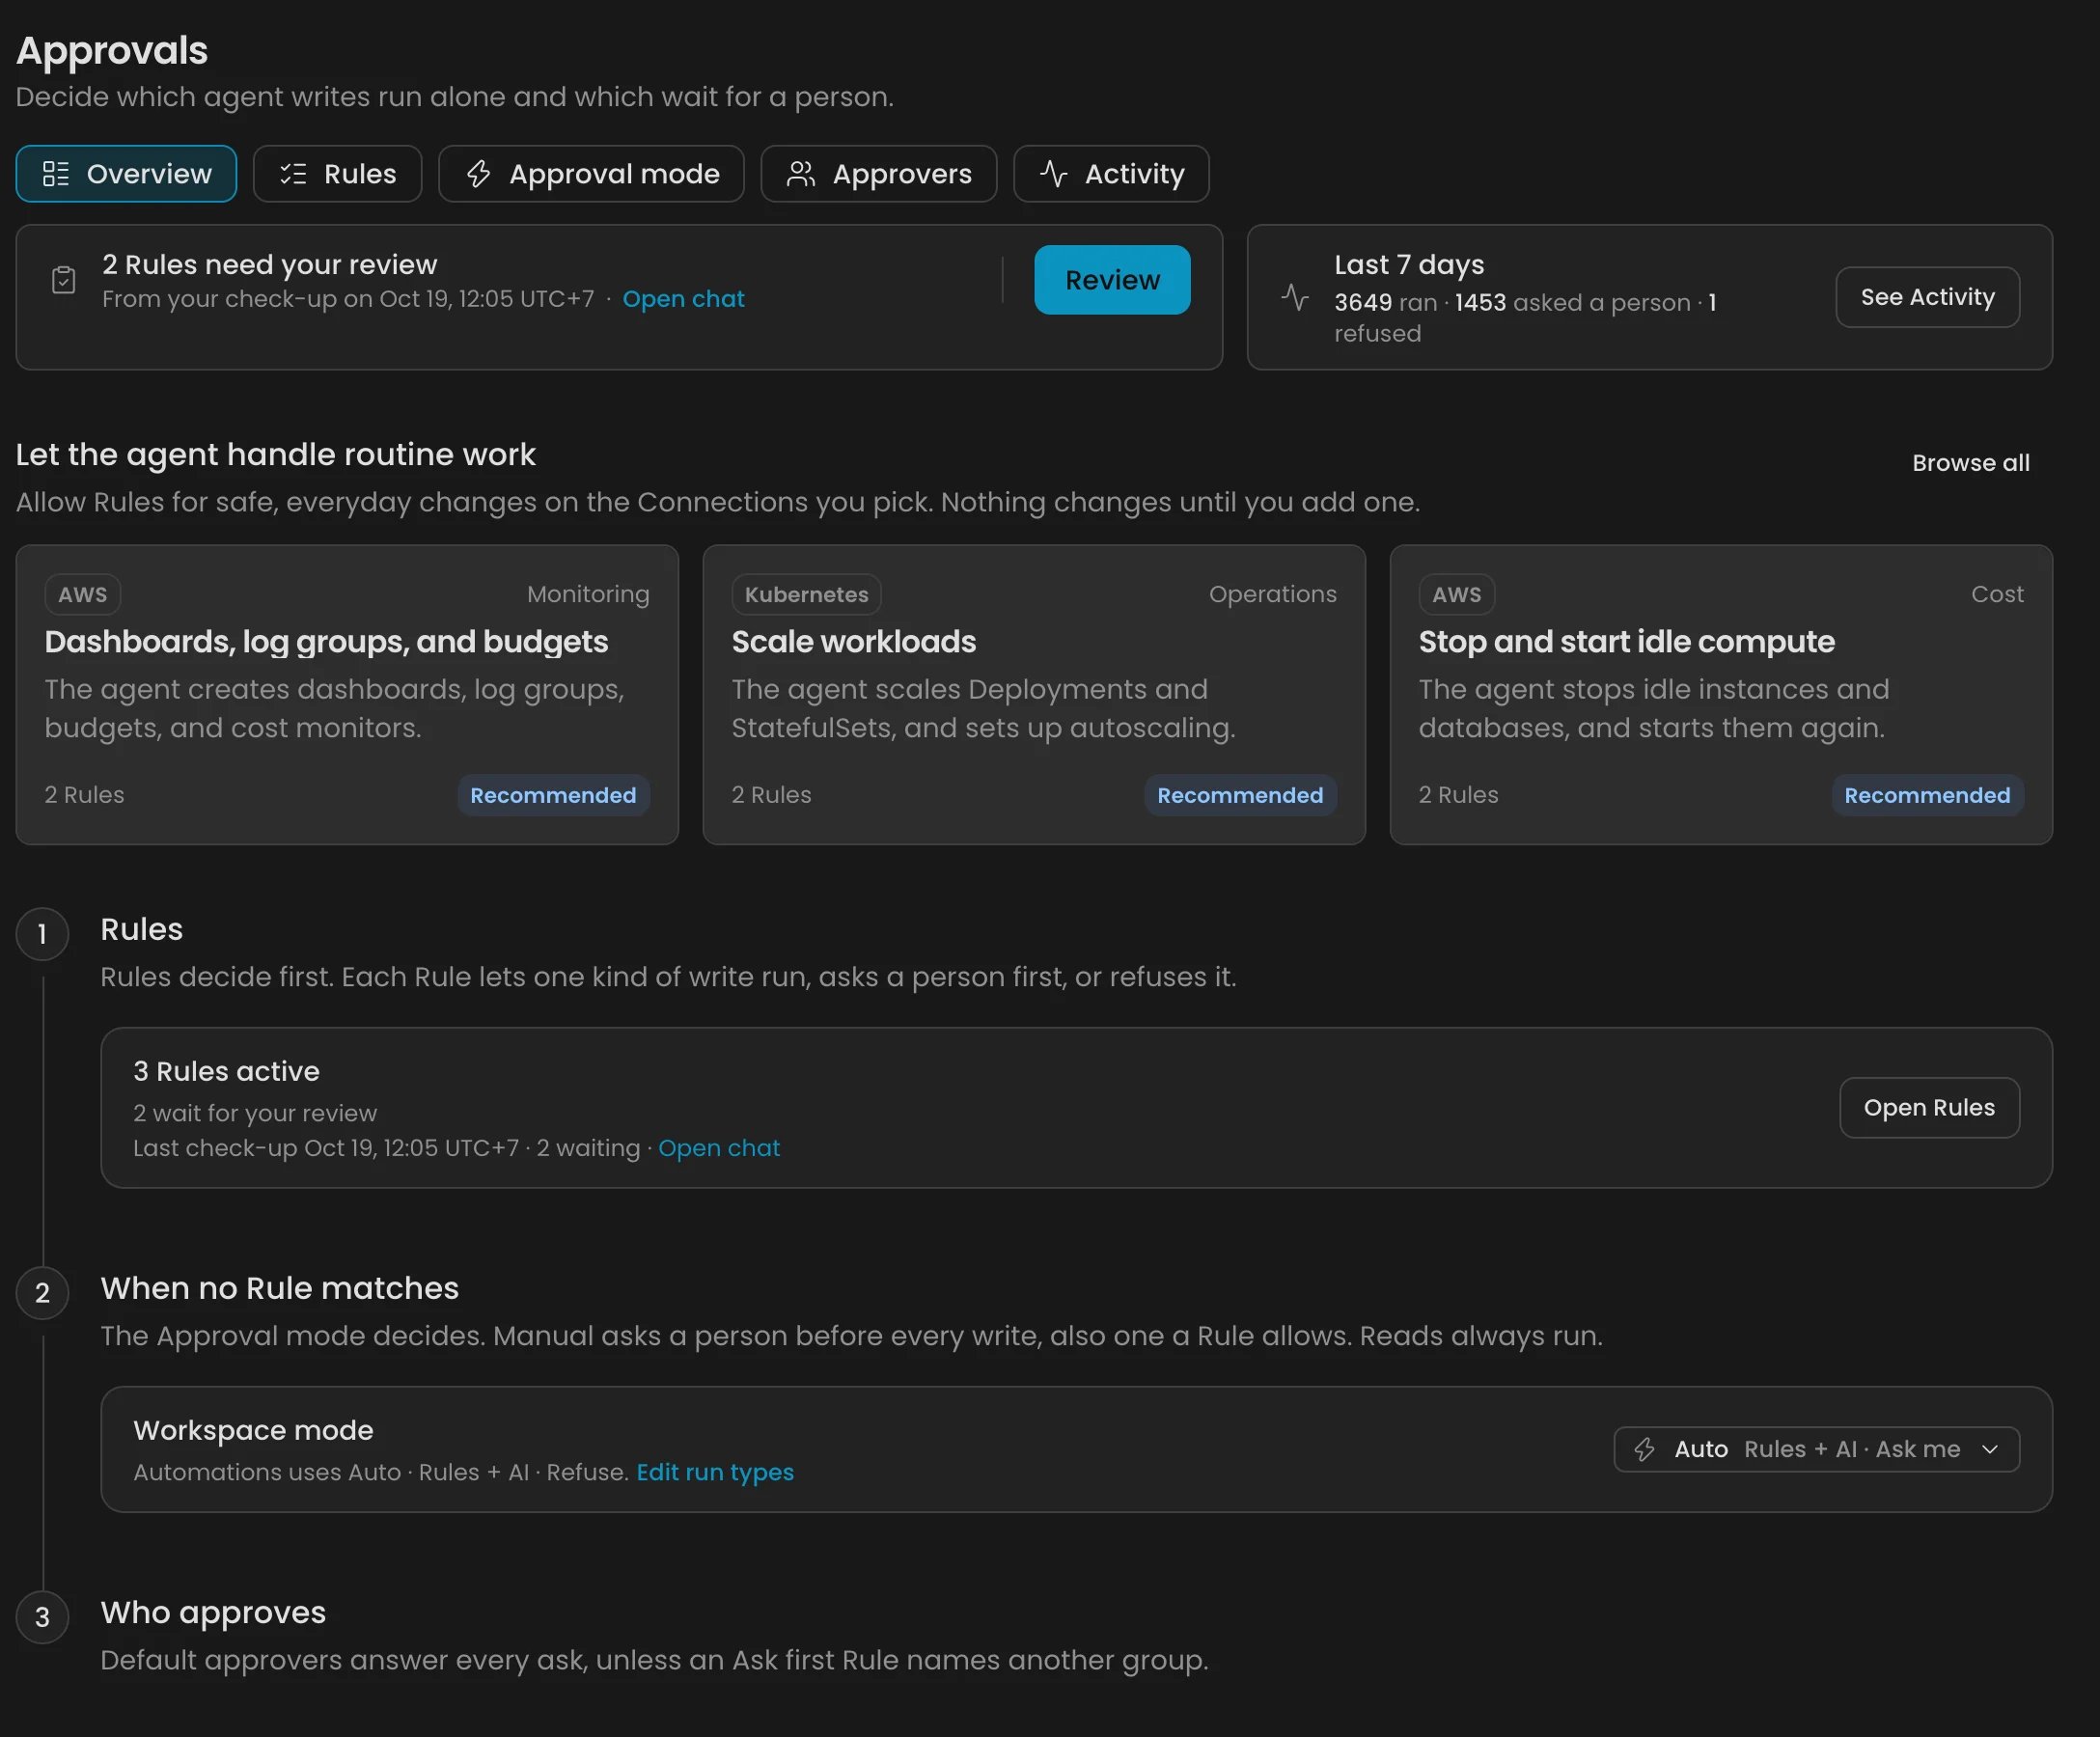
Task: Open the Scale workloads card
Action: (1034, 695)
